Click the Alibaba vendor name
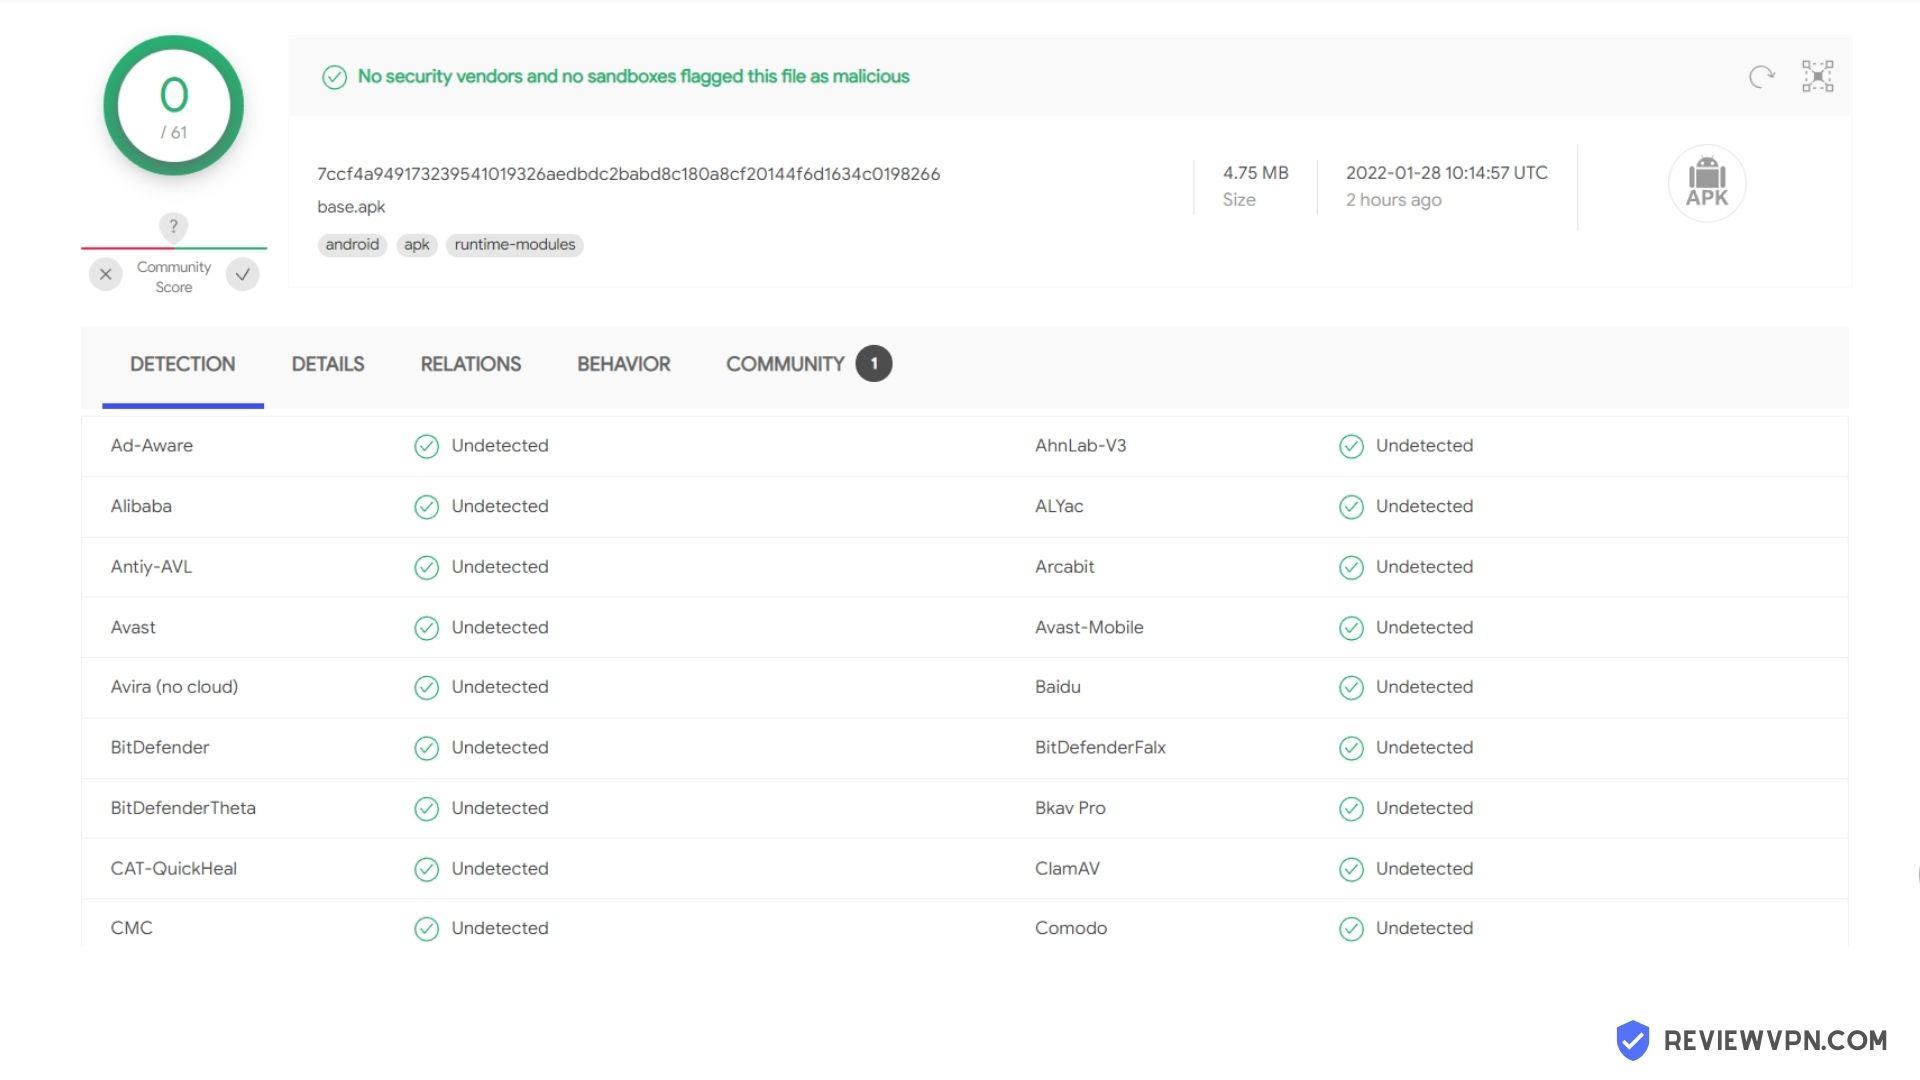 coord(141,507)
